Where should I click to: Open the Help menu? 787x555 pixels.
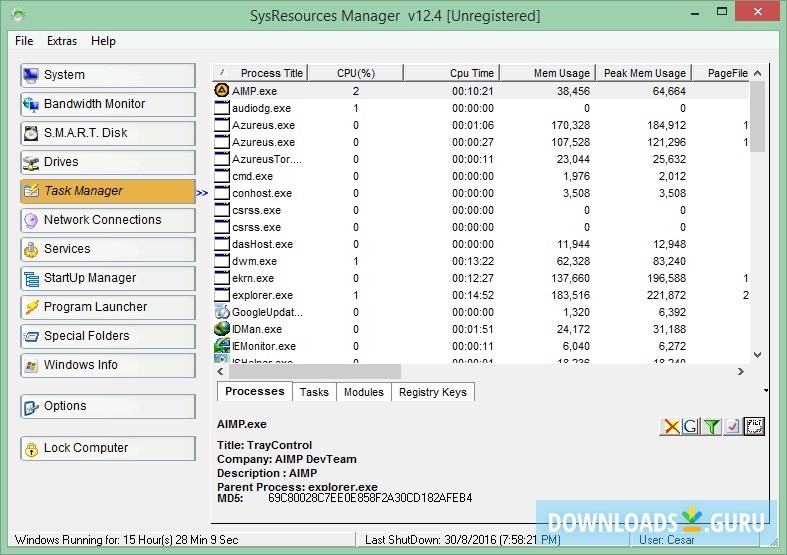coord(103,41)
